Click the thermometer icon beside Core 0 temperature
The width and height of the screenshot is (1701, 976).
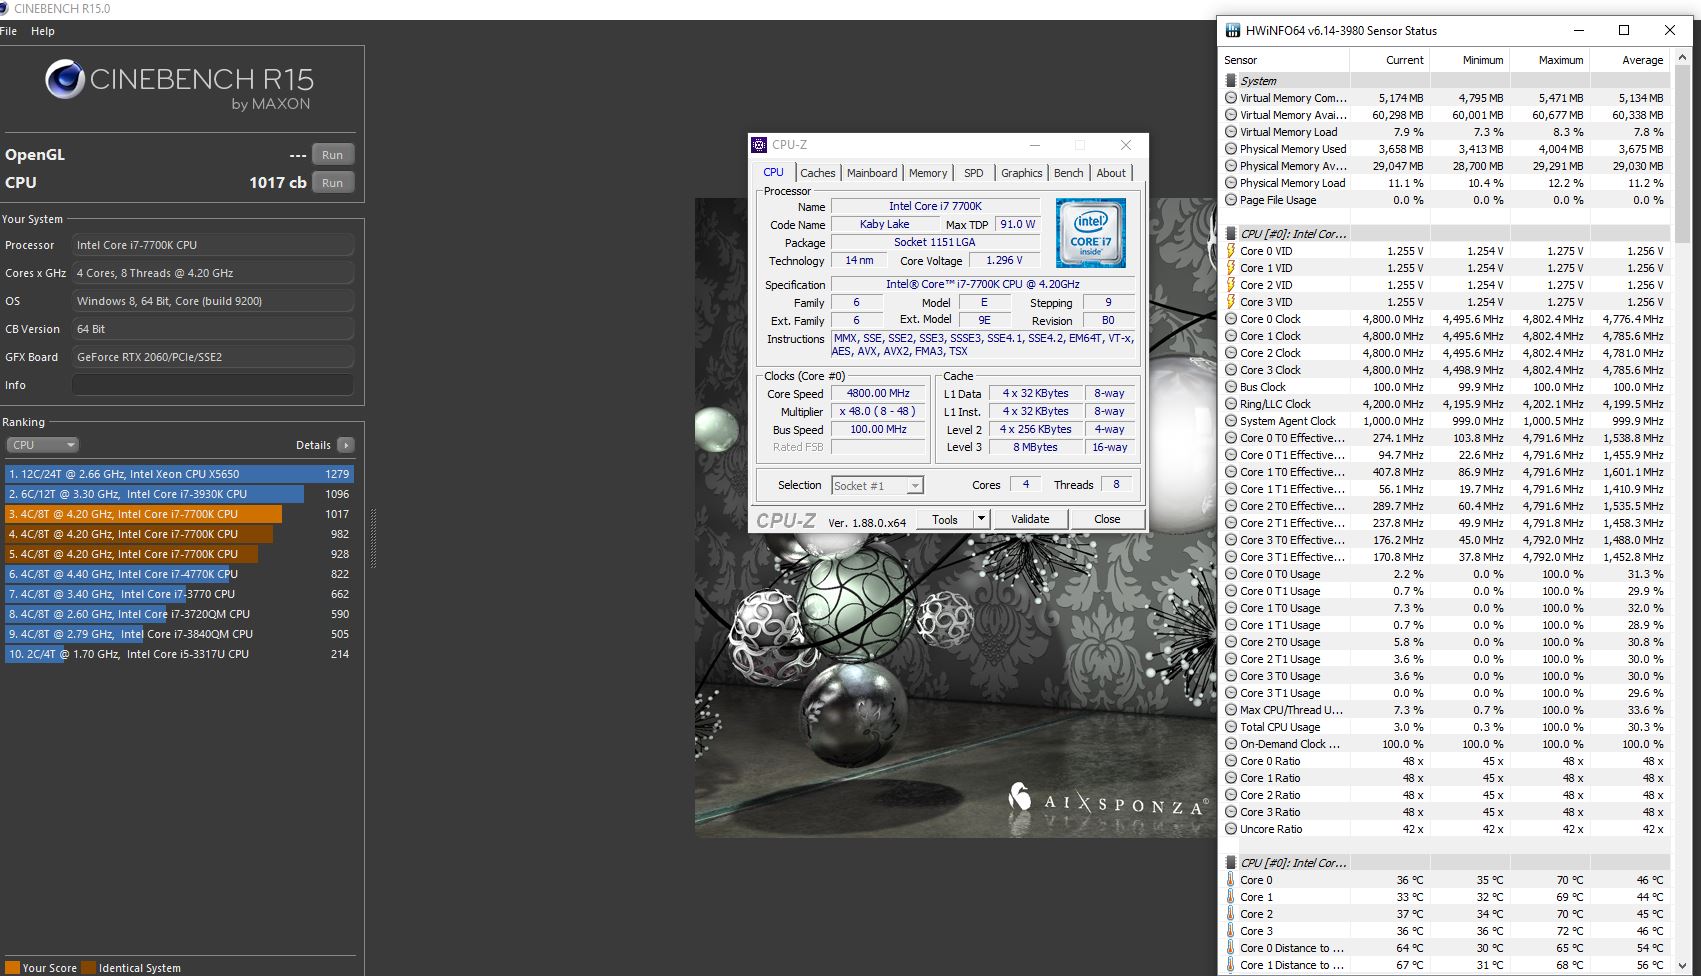tap(1231, 880)
